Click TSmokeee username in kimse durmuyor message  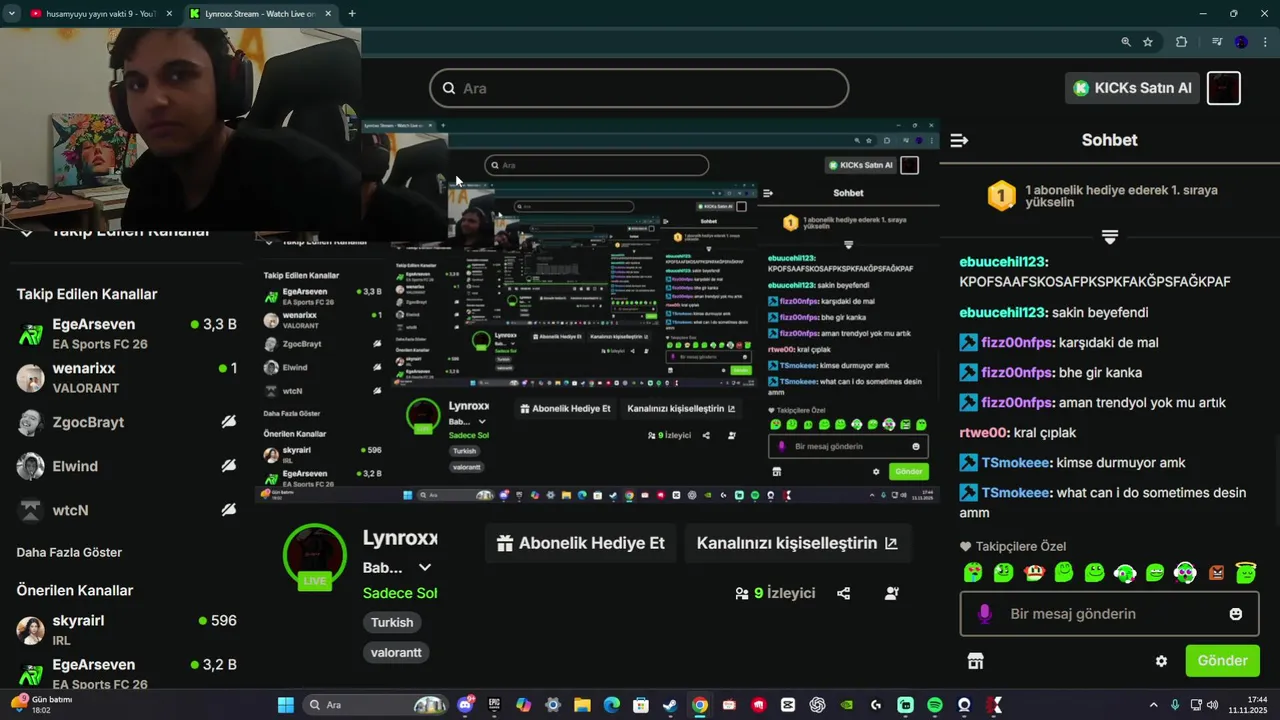(1015, 463)
